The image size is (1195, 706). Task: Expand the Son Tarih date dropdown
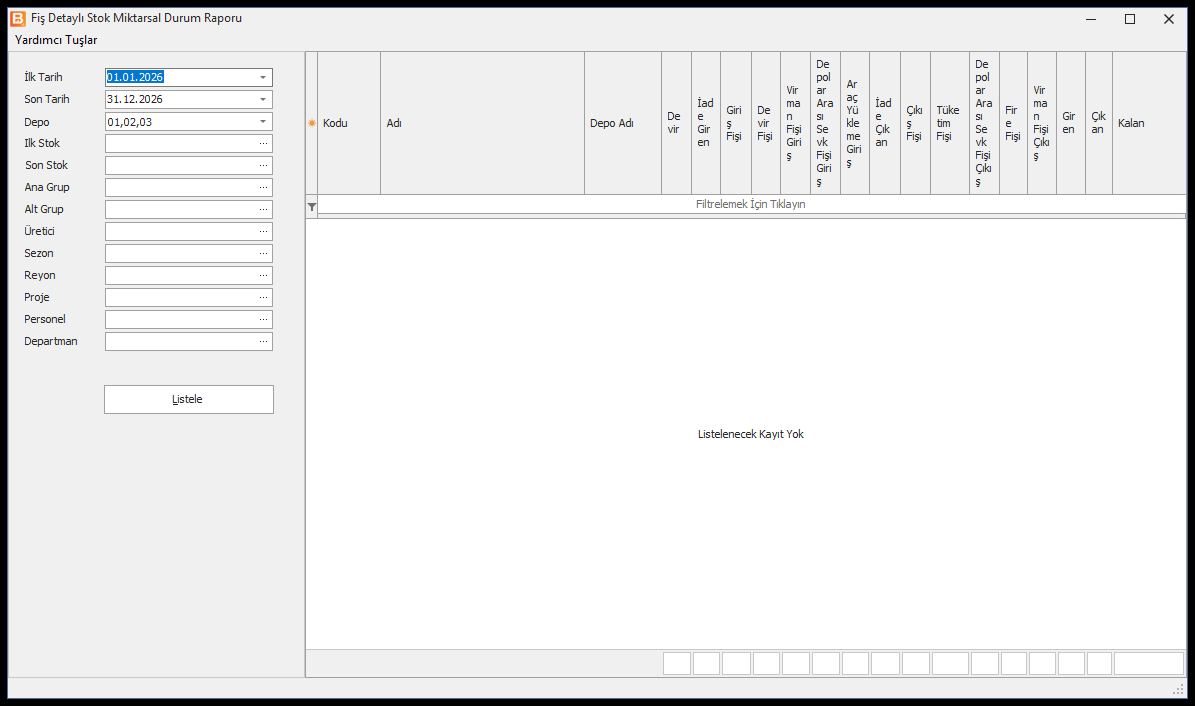[263, 99]
